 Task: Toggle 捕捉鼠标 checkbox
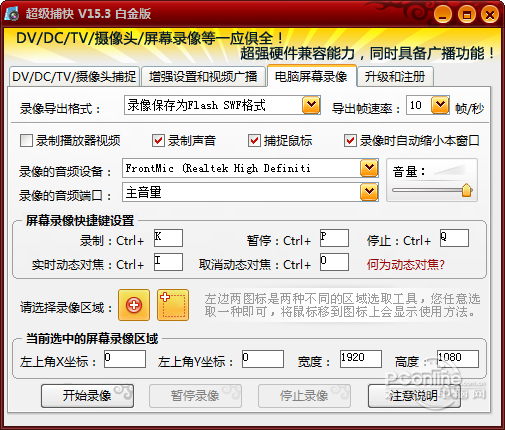coord(254,141)
